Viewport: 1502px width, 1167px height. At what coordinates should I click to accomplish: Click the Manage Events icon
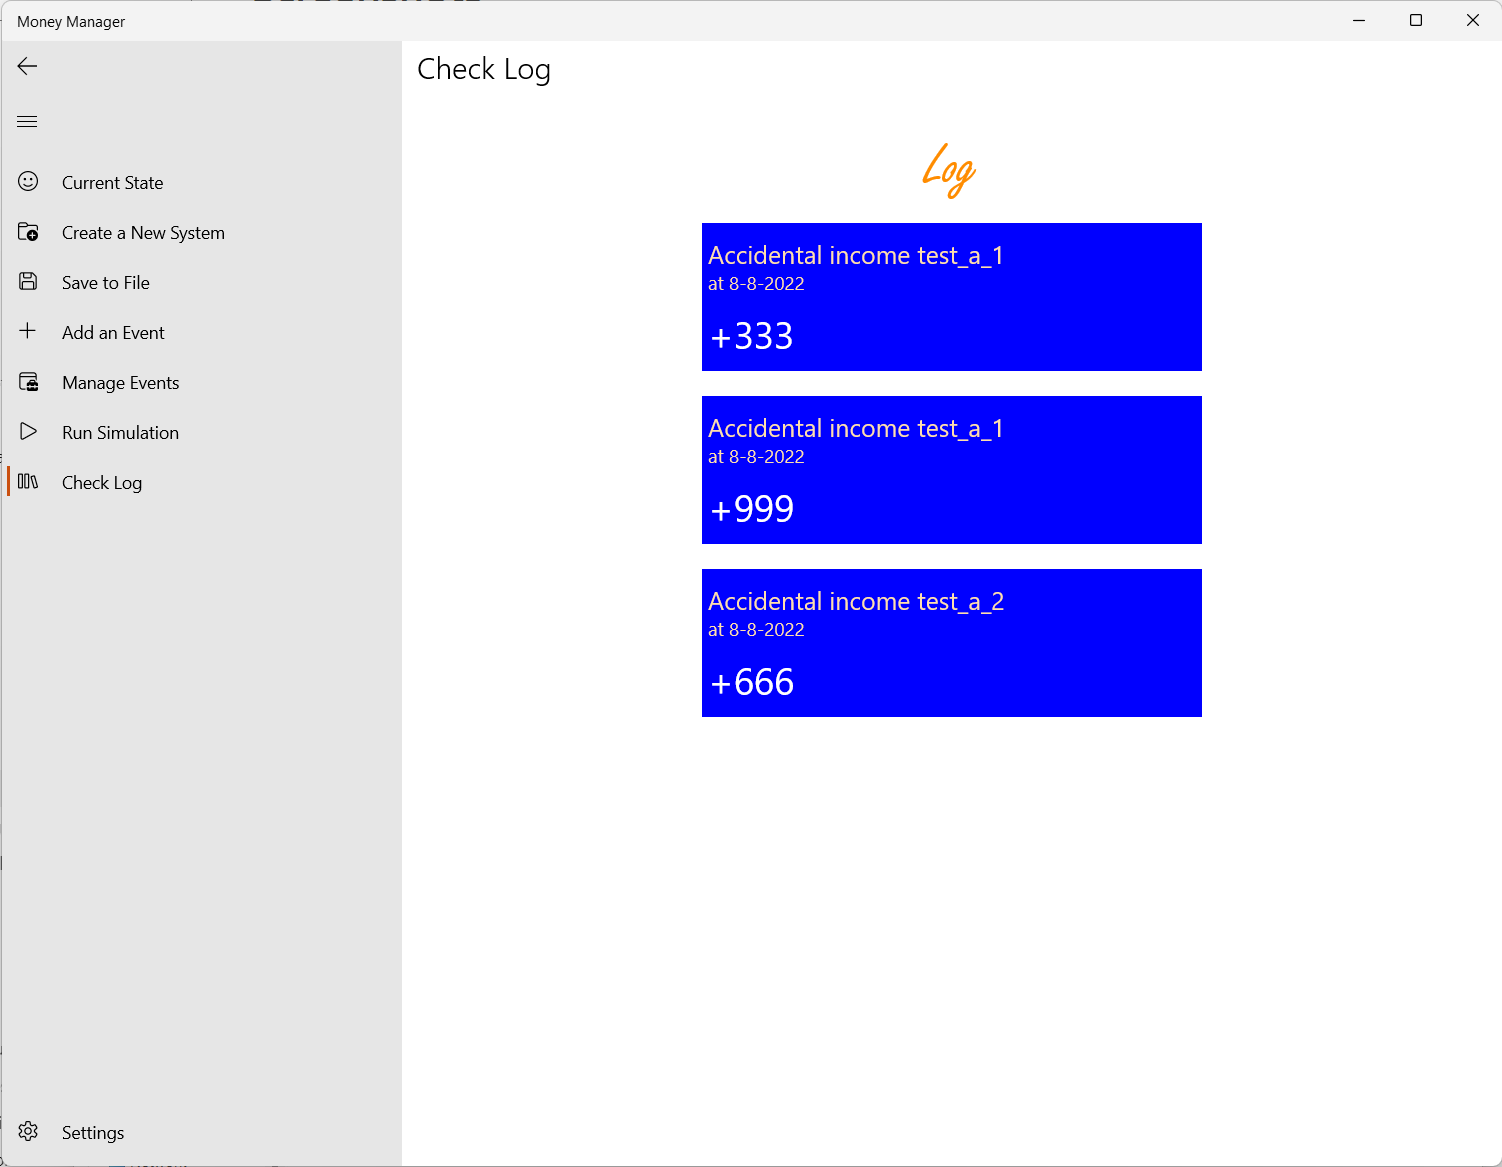(28, 382)
